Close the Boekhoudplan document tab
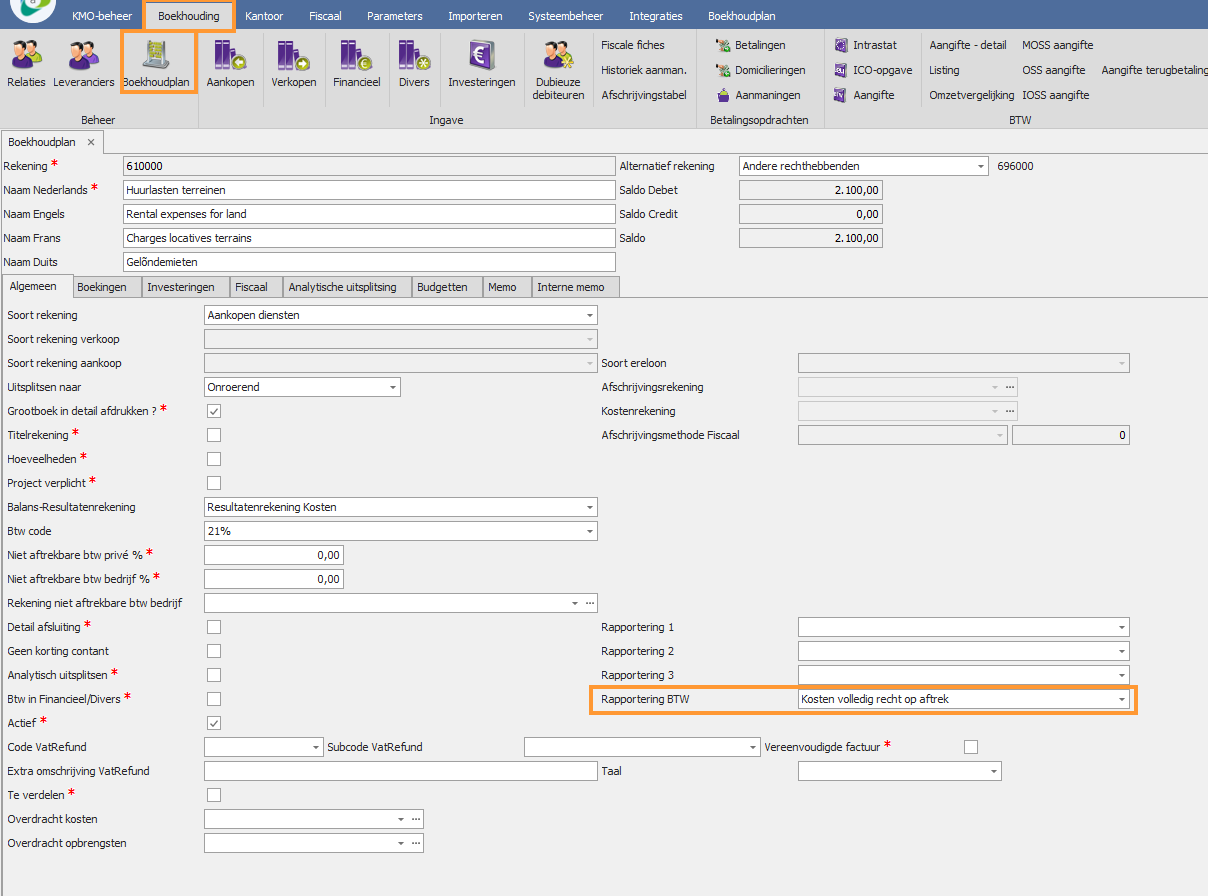The height and width of the screenshot is (896, 1208). 90,143
